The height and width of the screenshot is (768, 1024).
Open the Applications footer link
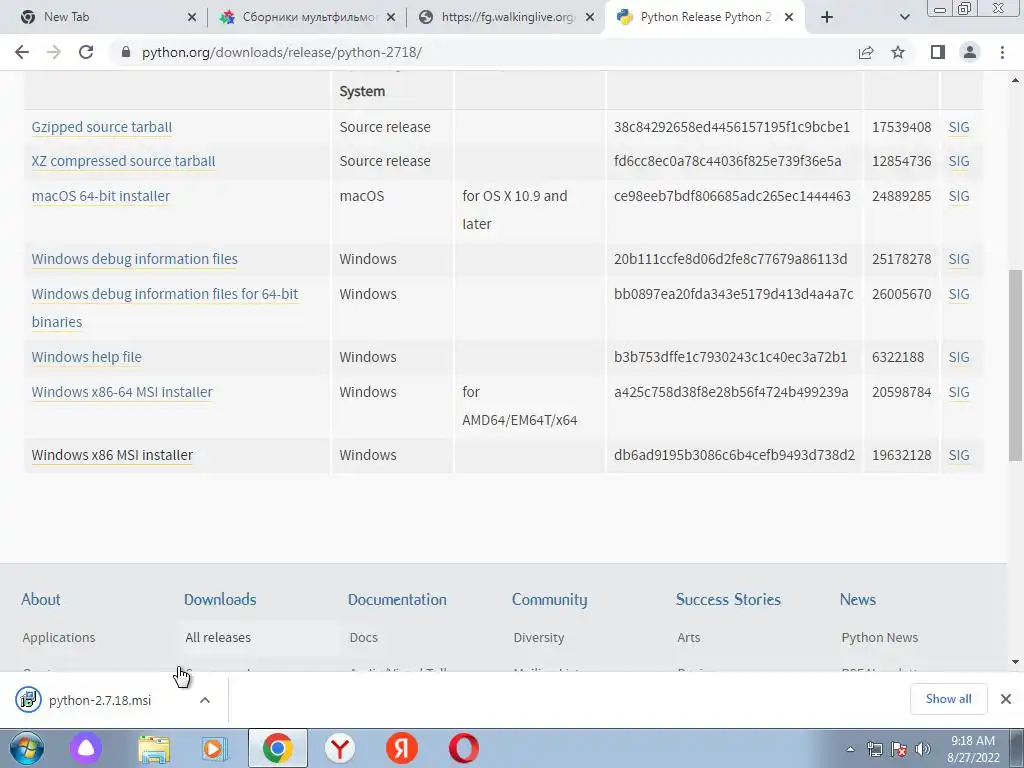(x=59, y=637)
